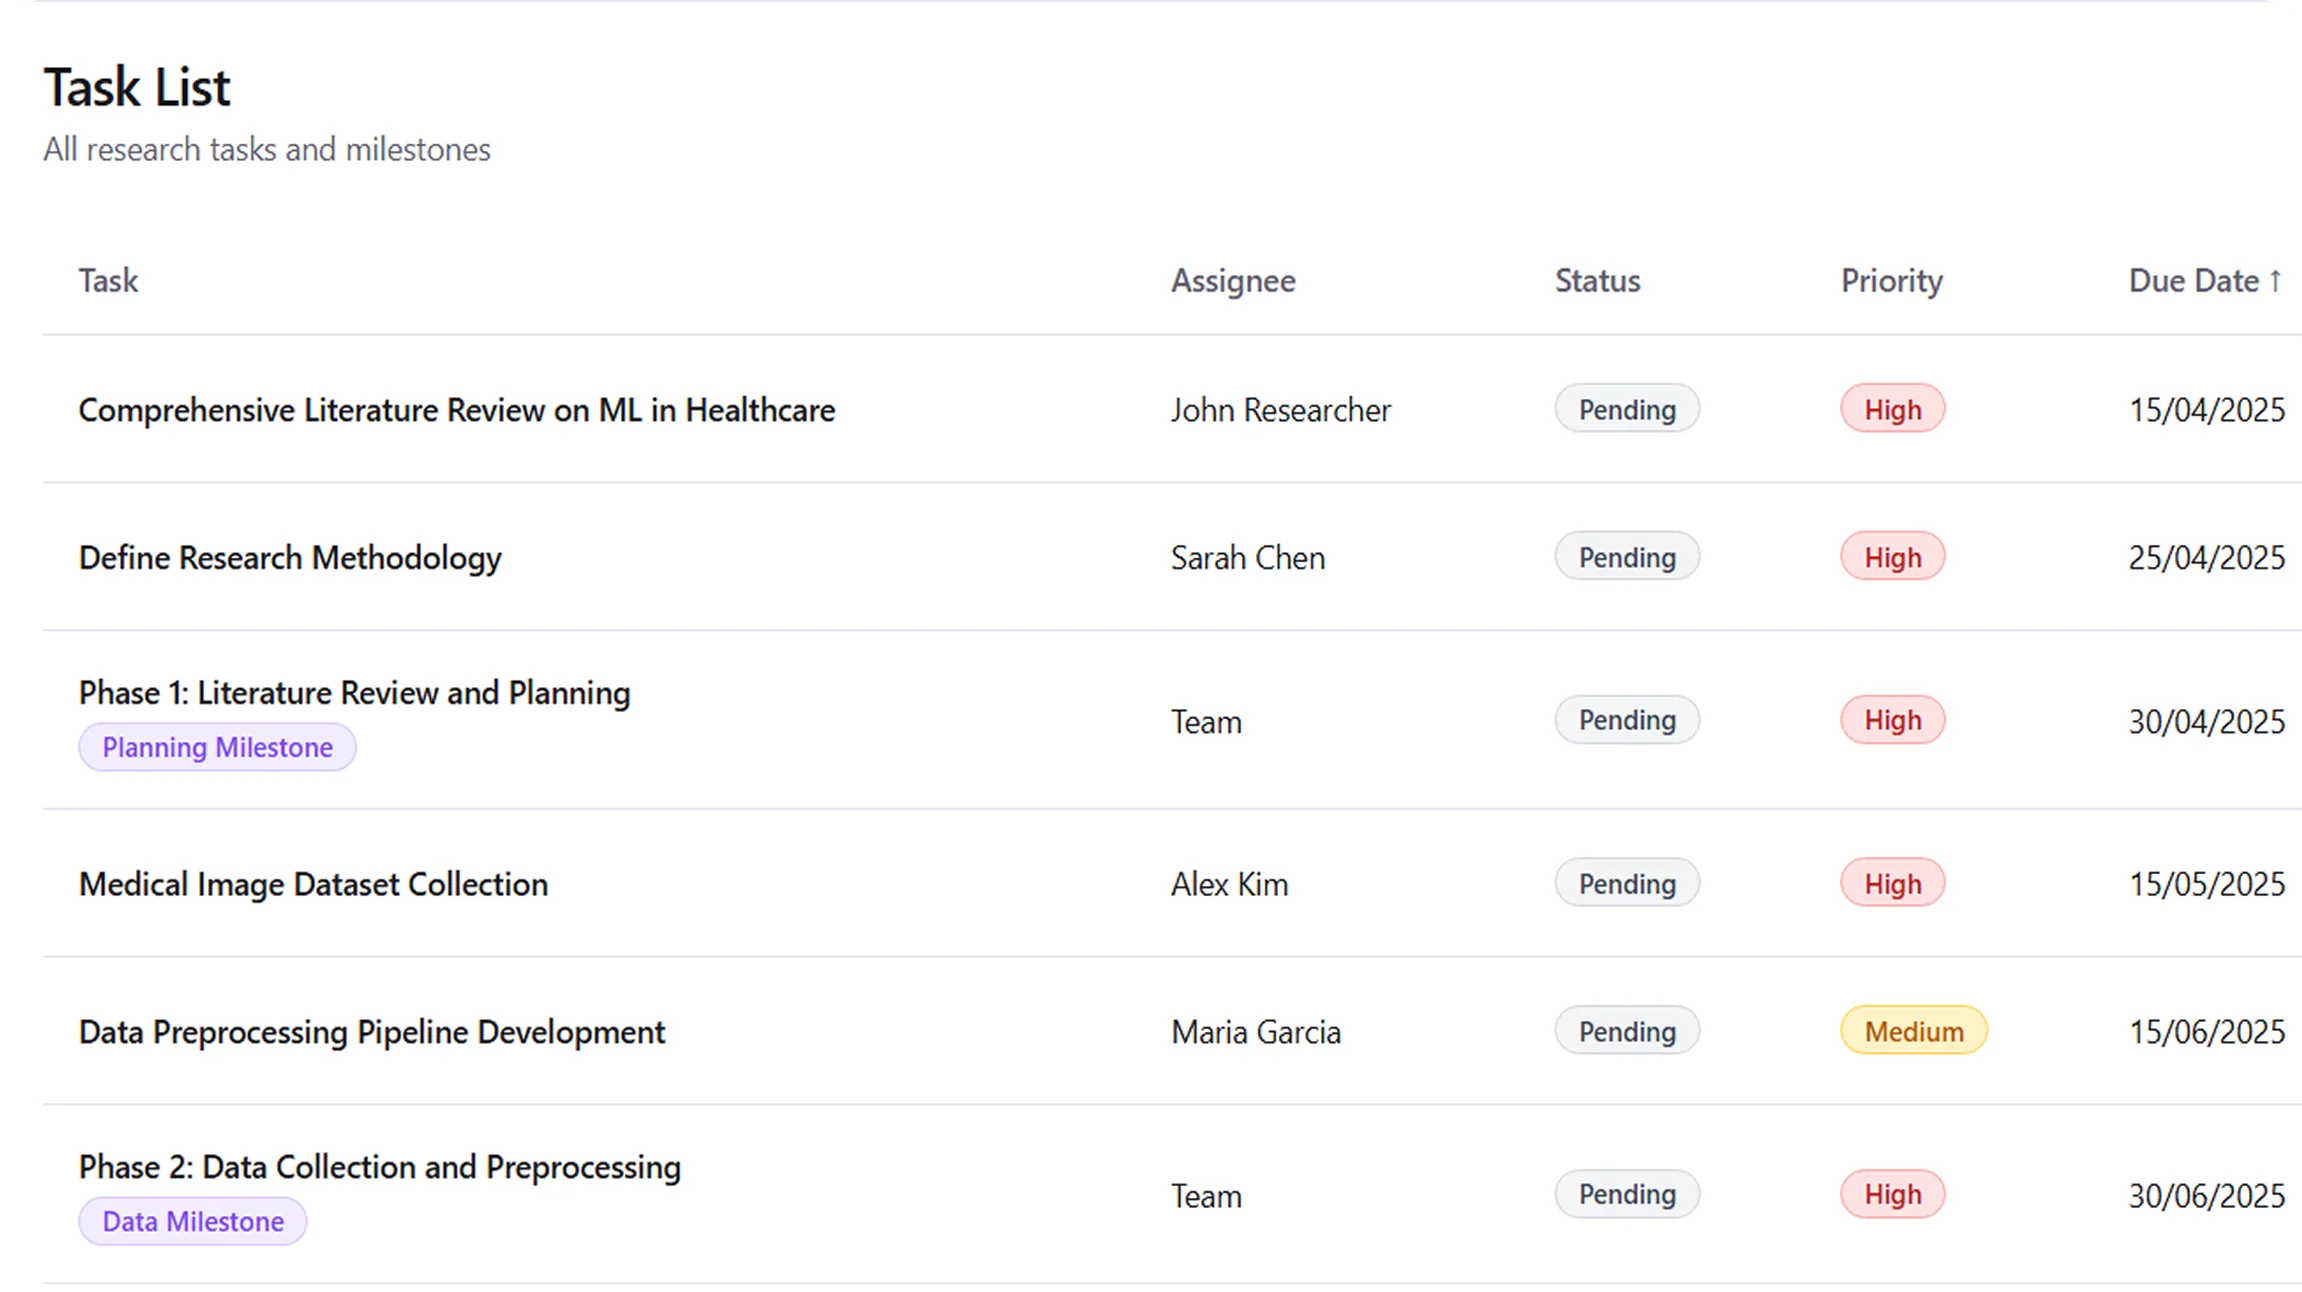
Task: Click the 30/06/2025 due date
Action: [x=2206, y=1196]
